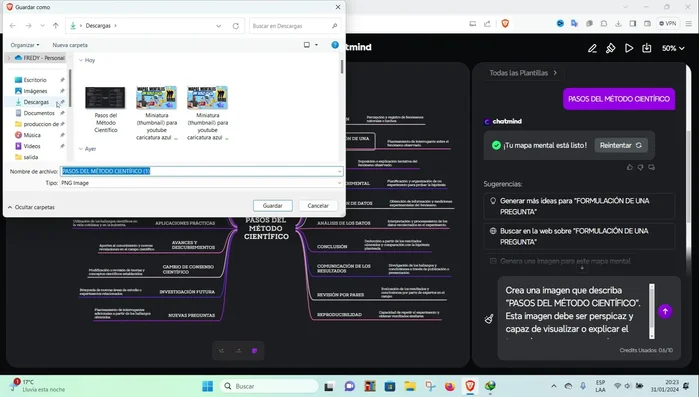Open Todas las Plantillas templates link

click(523, 73)
